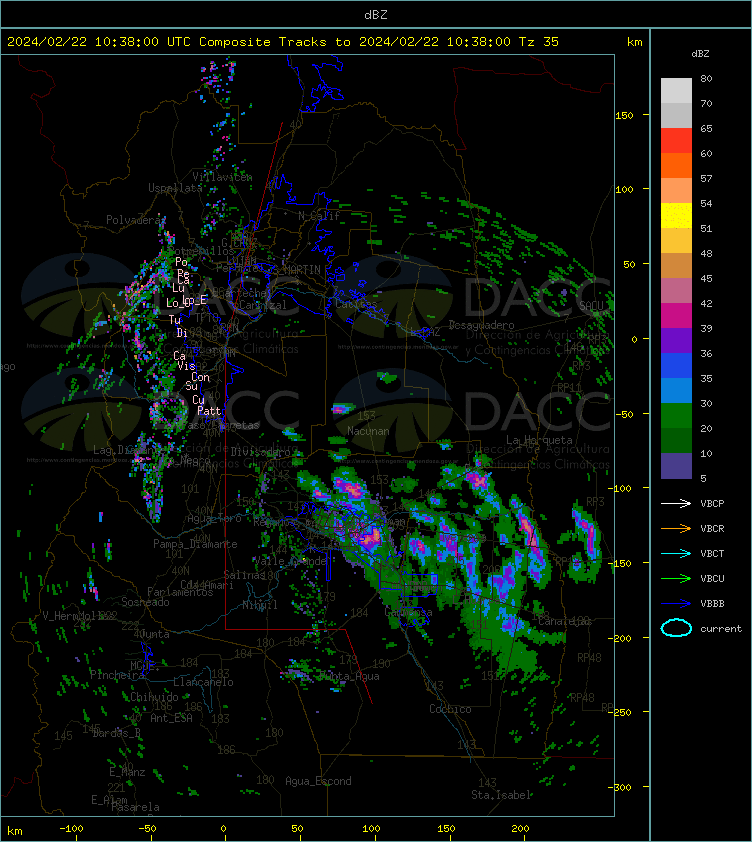Click the 'La_Horqueta' place label
The image size is (752, 842).
click(539, 440)
